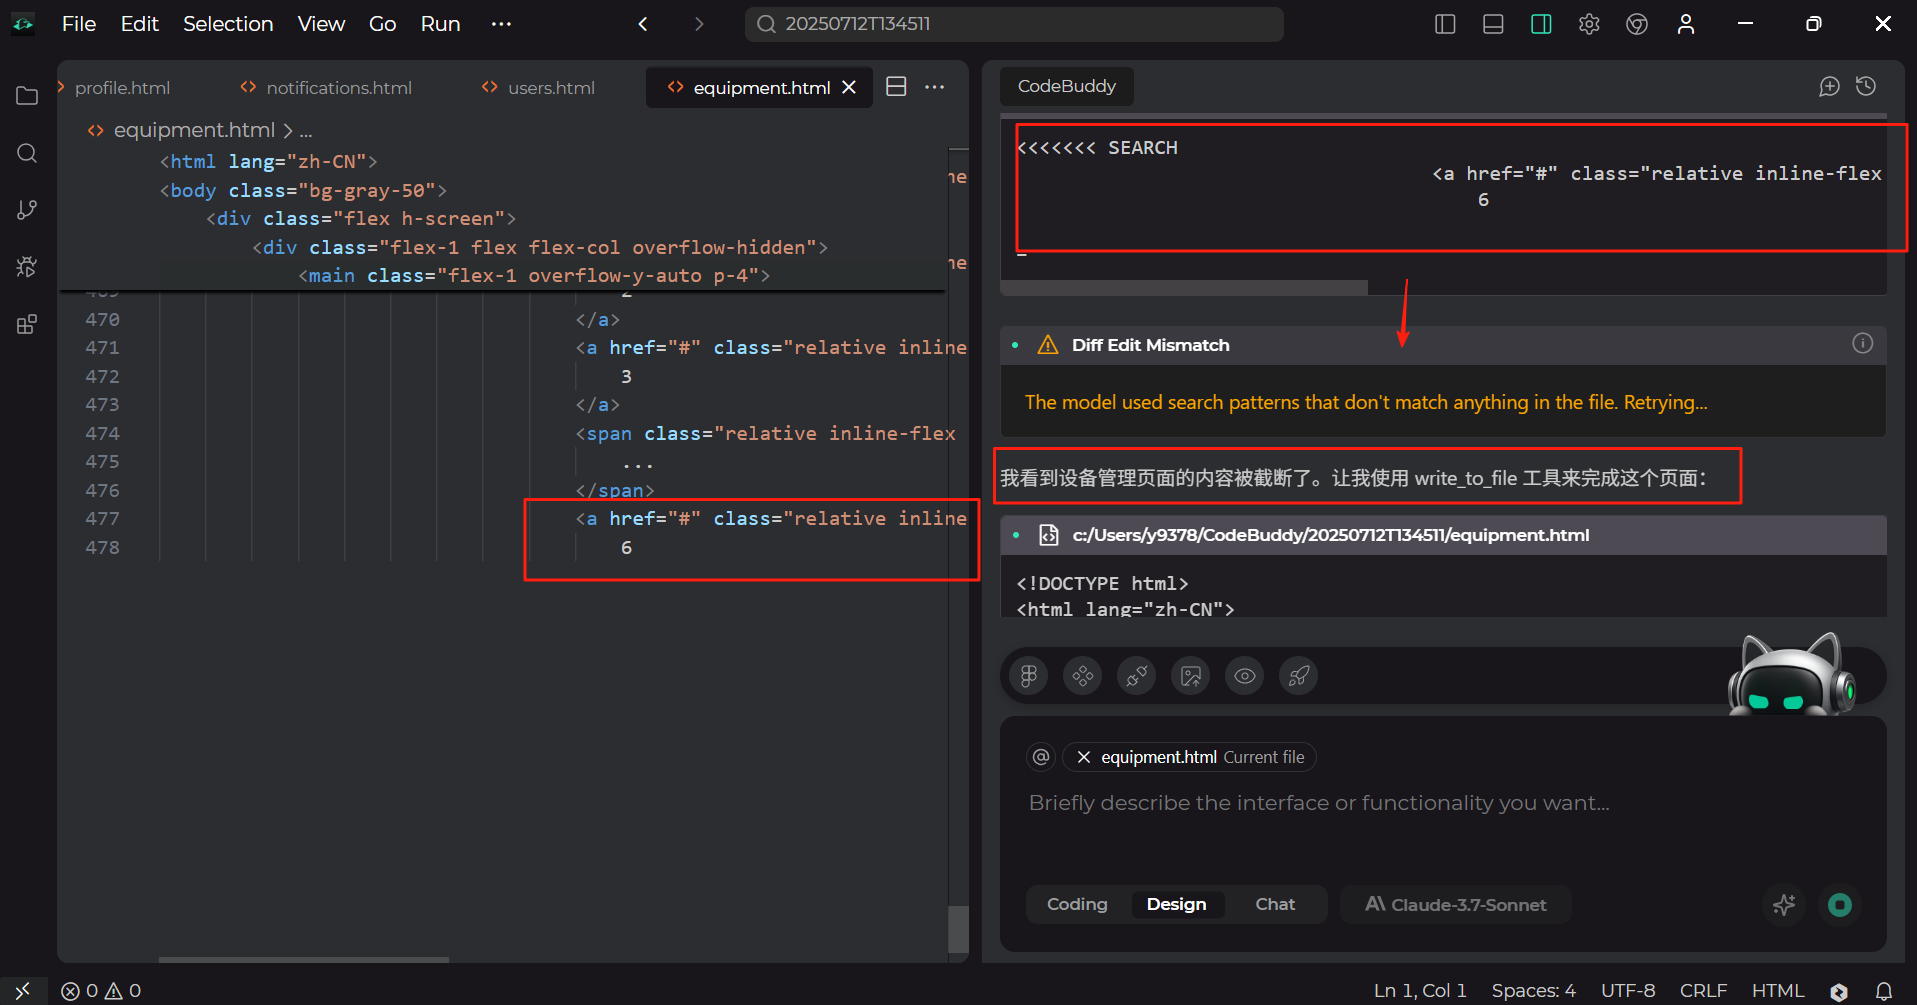Open remote window status bar button
Image resolution: width=1917 pixels, height=1005 pixels.
point(22,990)
